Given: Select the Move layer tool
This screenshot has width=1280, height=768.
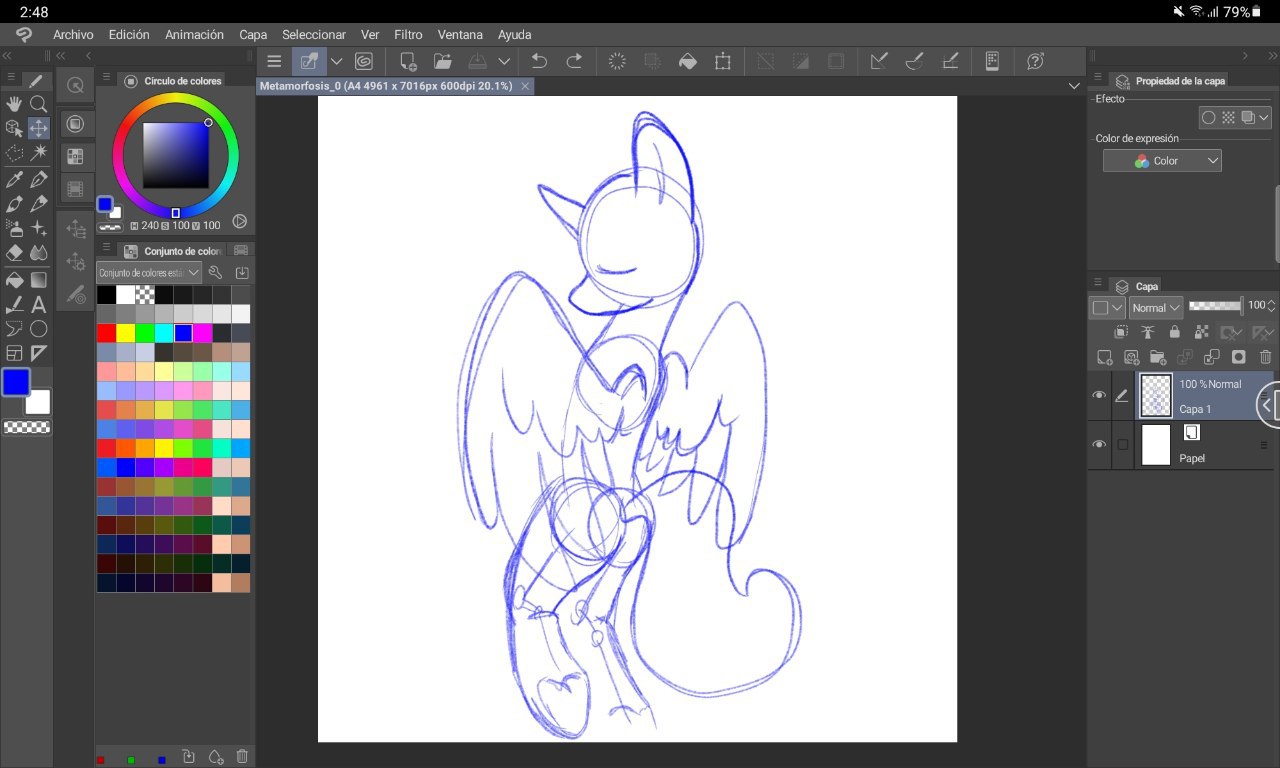Looking at the screenshot, I should click(x=39, y=128).
